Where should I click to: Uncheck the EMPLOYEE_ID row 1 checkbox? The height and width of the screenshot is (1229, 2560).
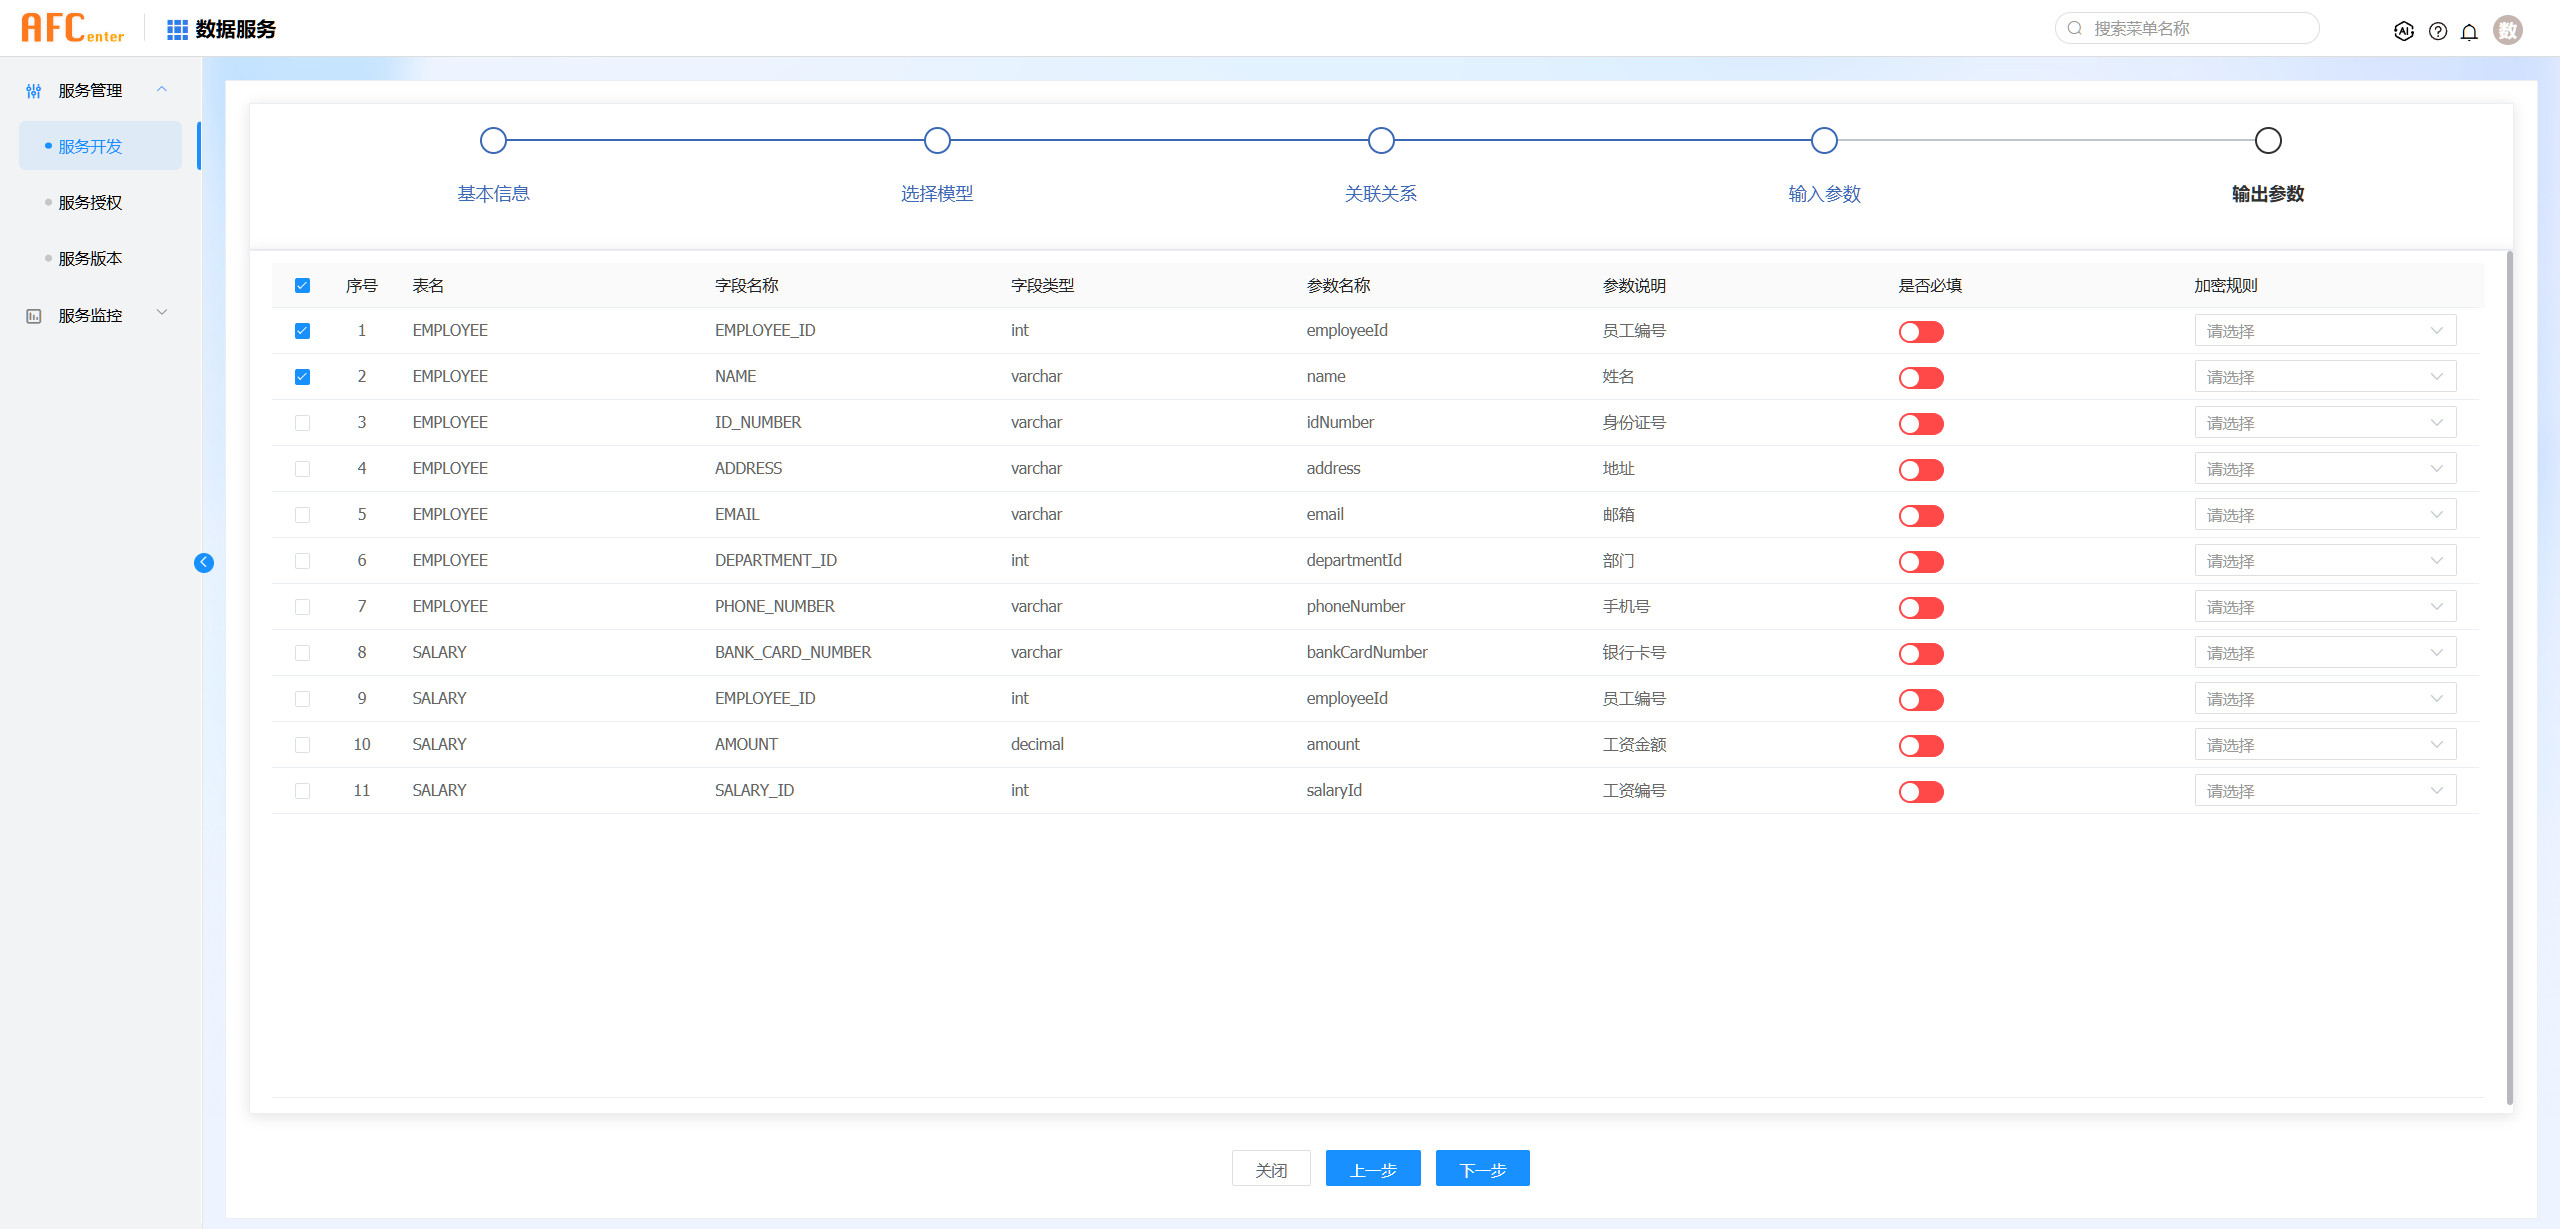[x=302, y=331]
